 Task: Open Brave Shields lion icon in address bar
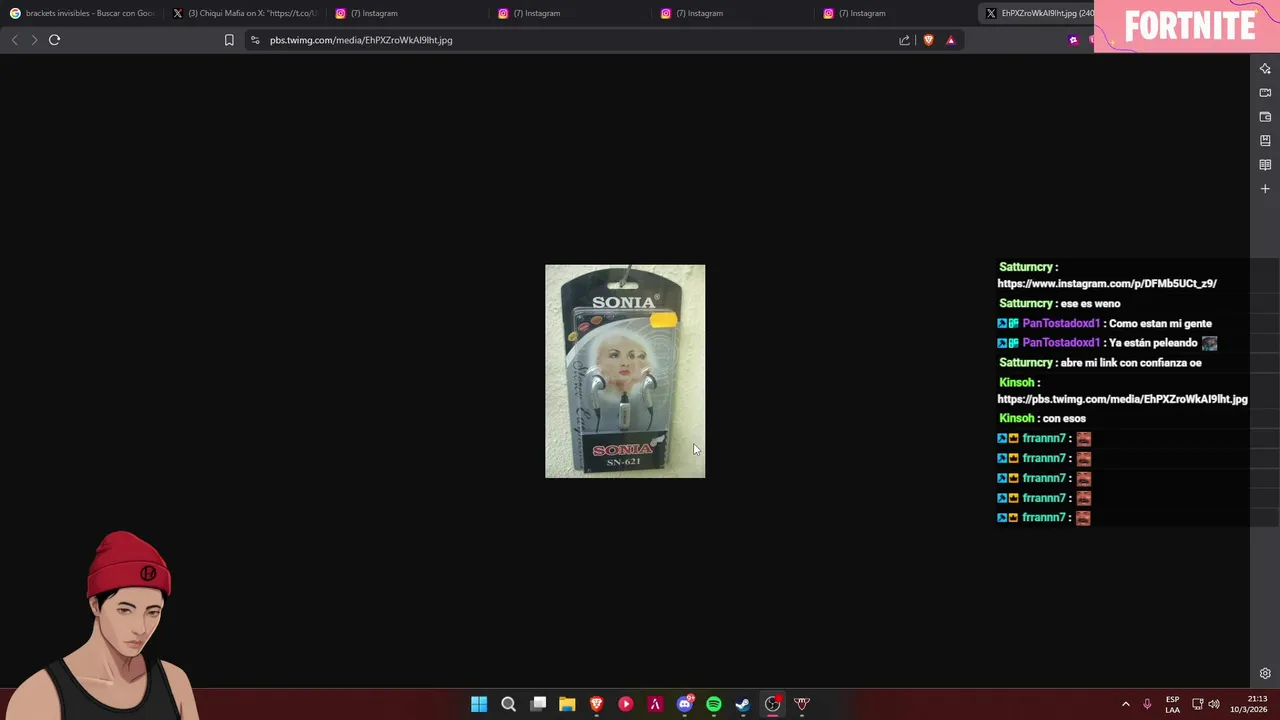tap(928, 40)
